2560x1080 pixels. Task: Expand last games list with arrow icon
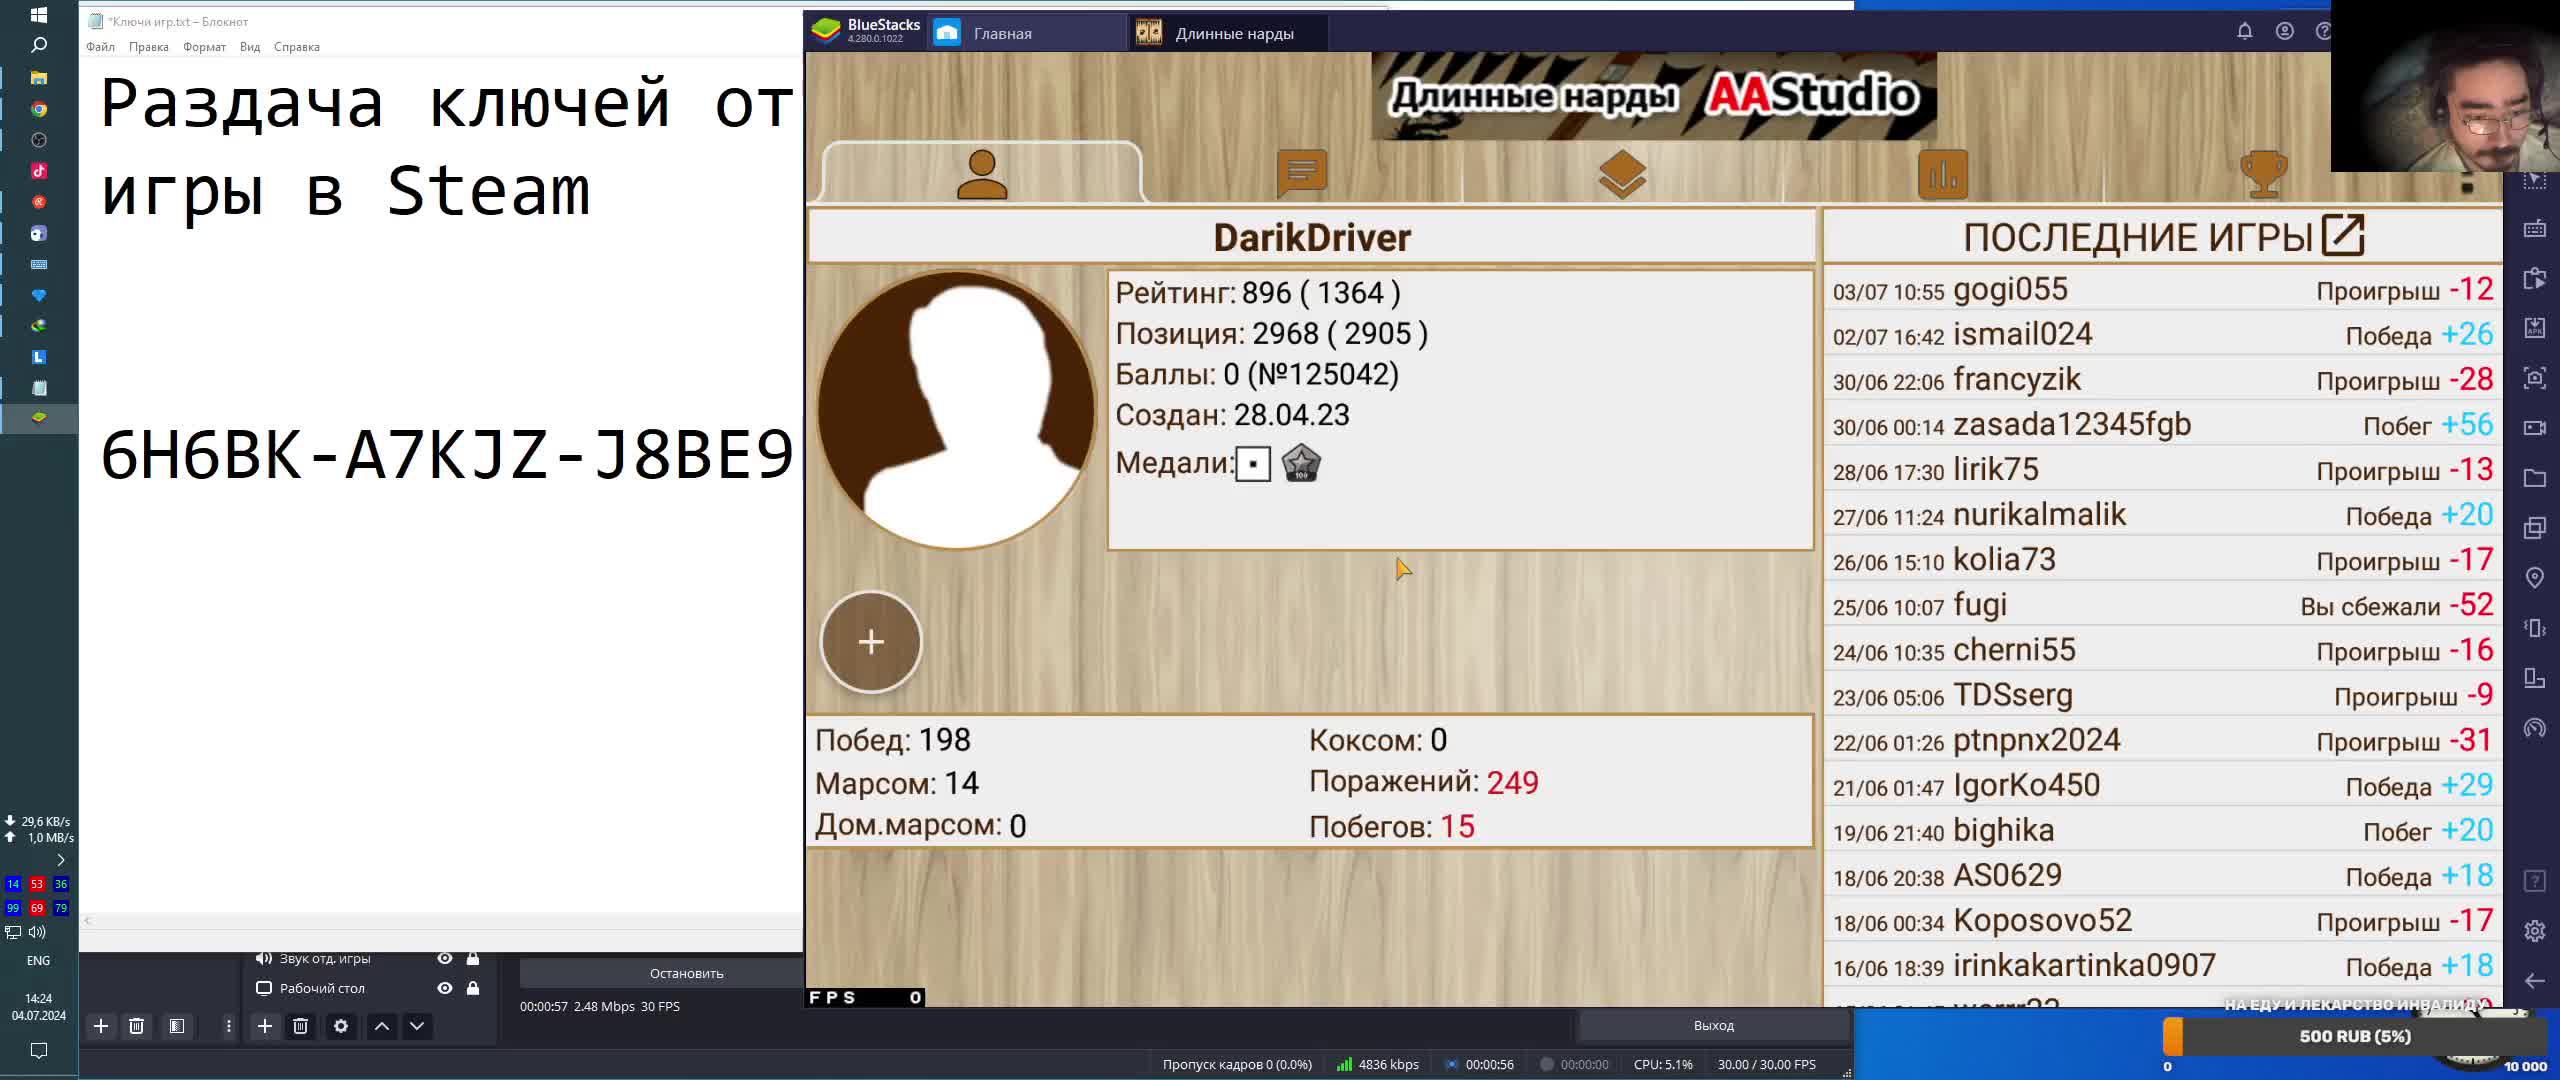[x=2343, y=236]
